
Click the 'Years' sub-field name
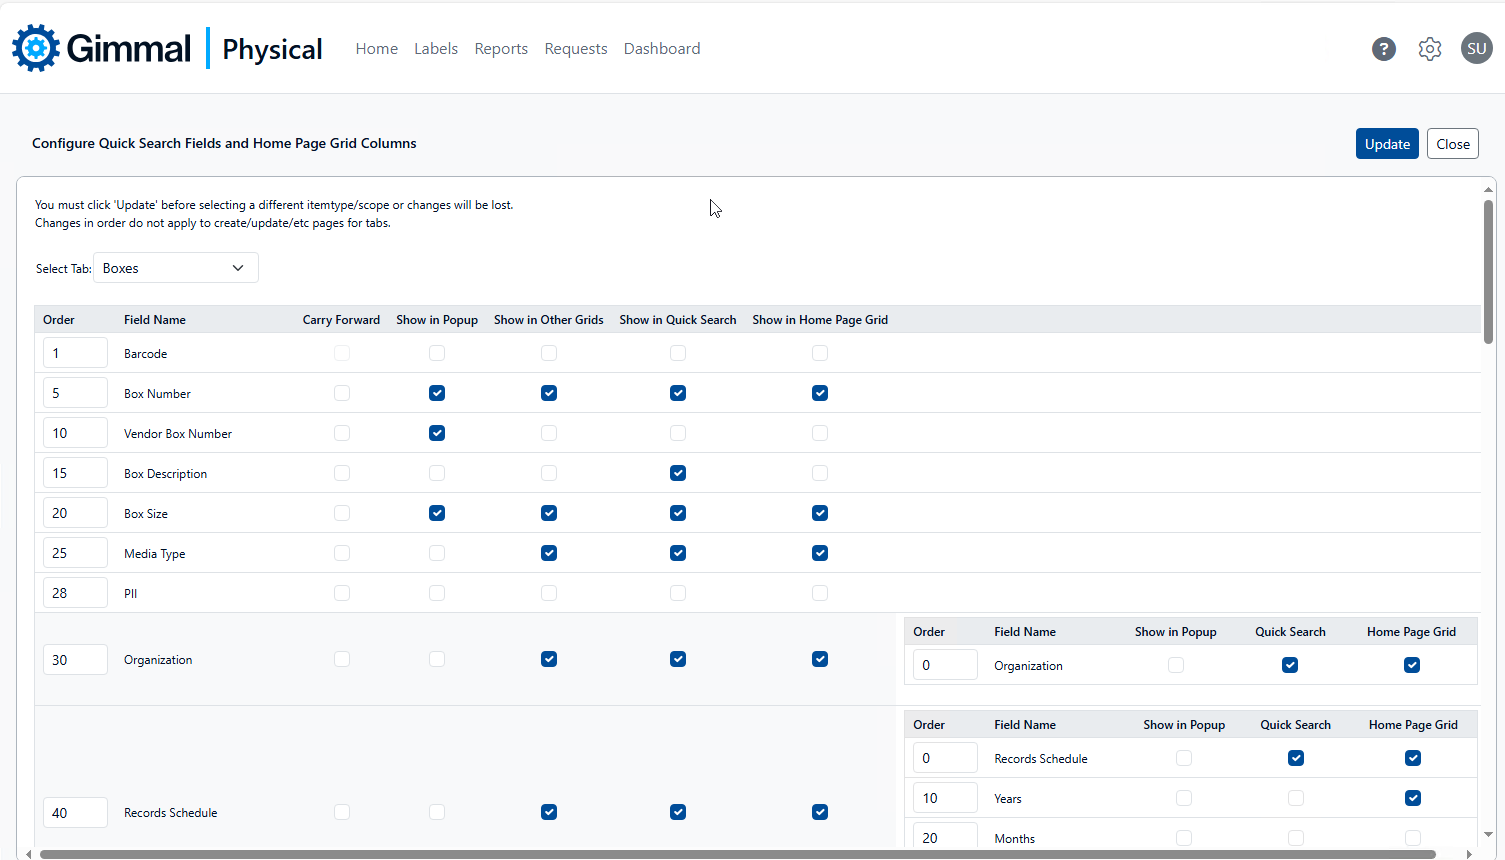[1008, 799]
